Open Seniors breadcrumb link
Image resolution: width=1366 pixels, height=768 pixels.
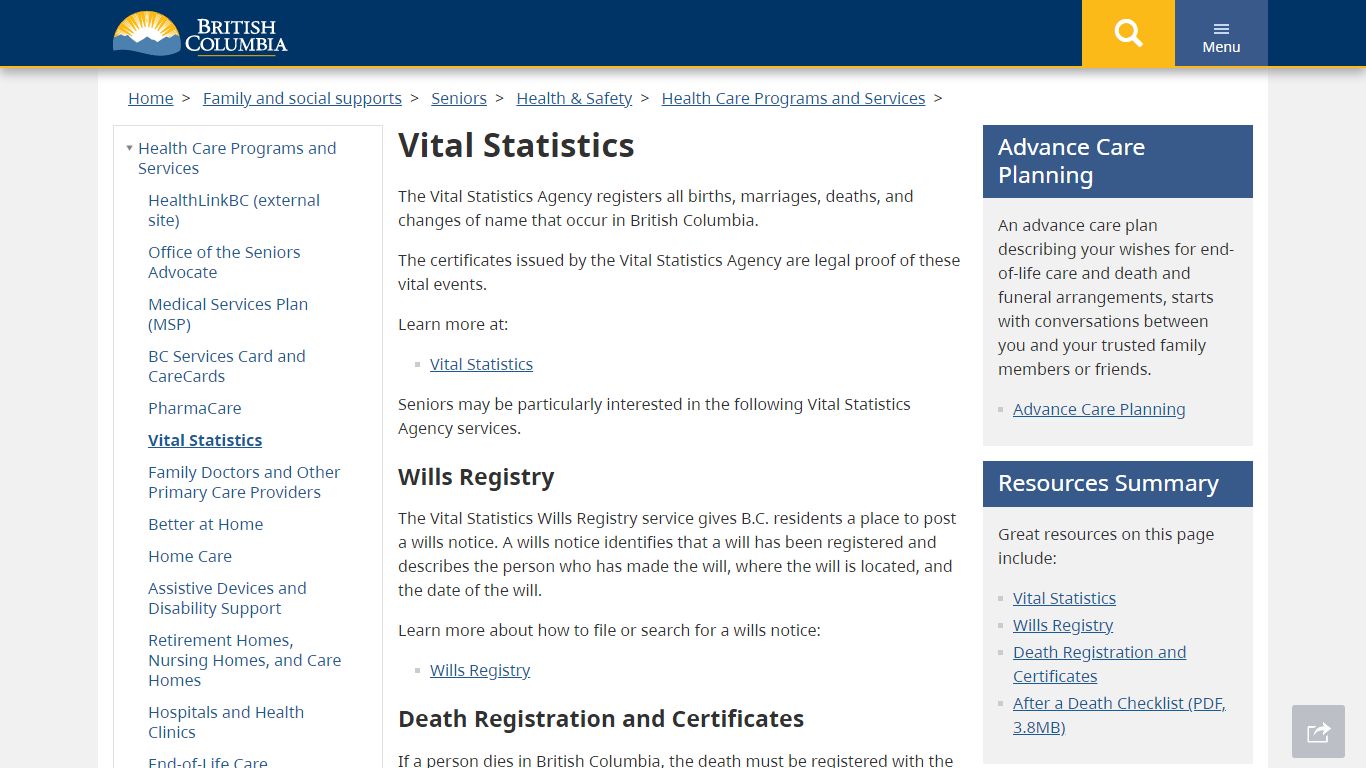click(x=459, y=98)
